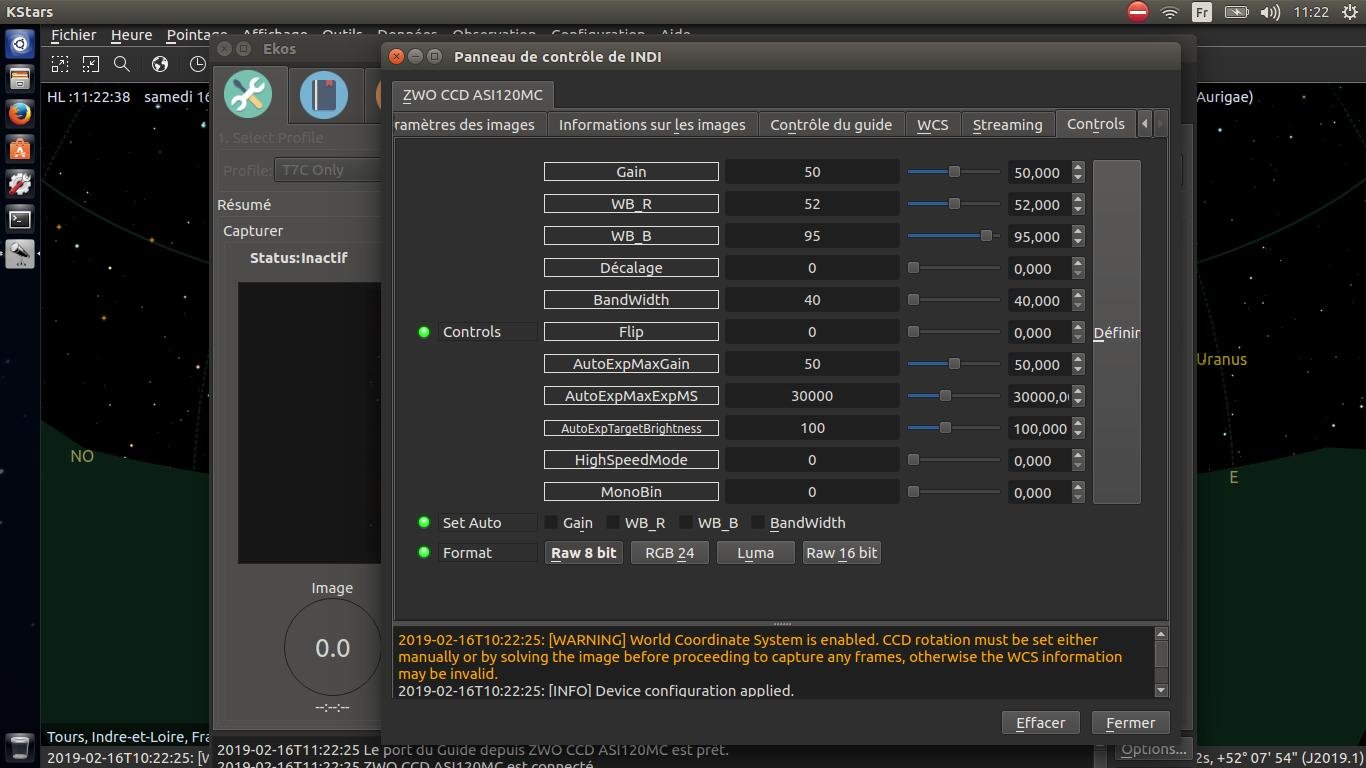
Task: Click the KStars zoom-in toolbar icon
Action: [x=60, y=64]
